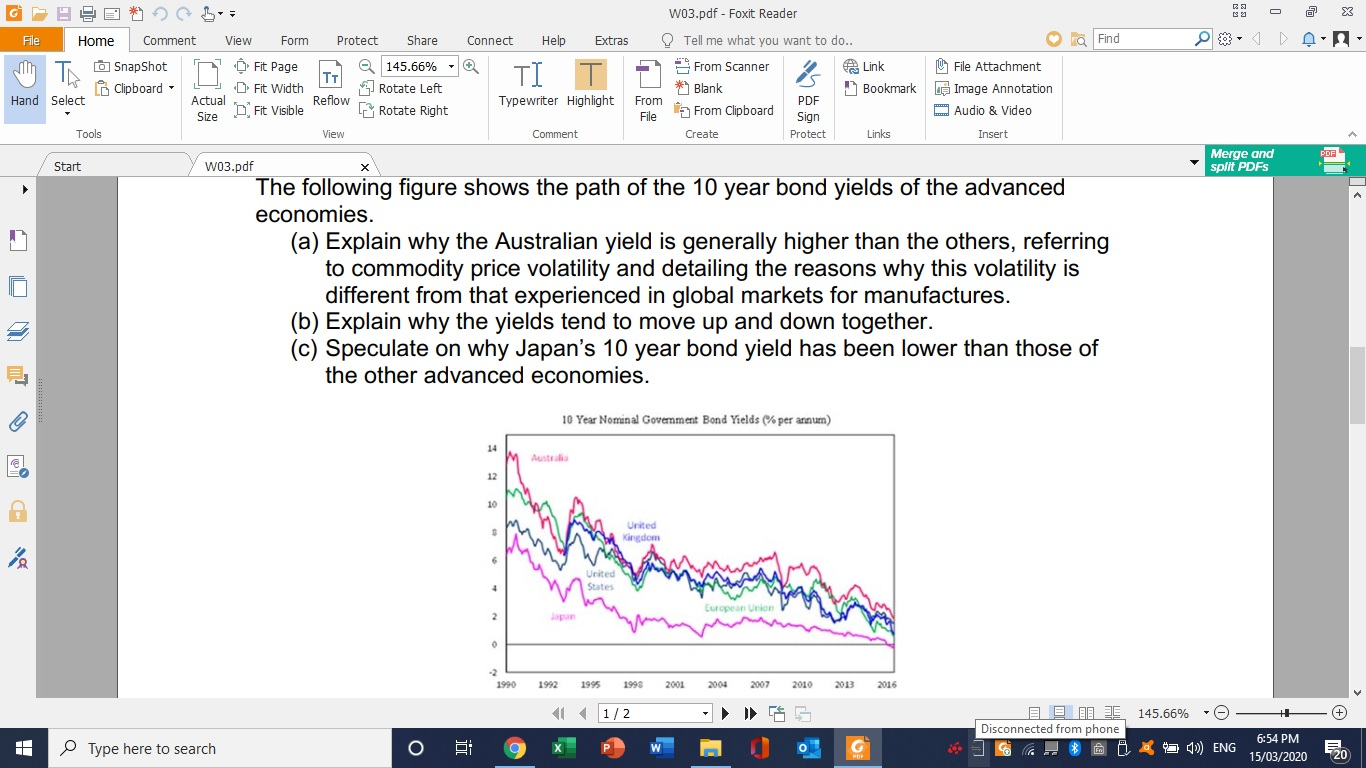The width and height of the screenshot is (1366, 768).
Task: Switch to the Hand tool
Action: pos(23,85)
